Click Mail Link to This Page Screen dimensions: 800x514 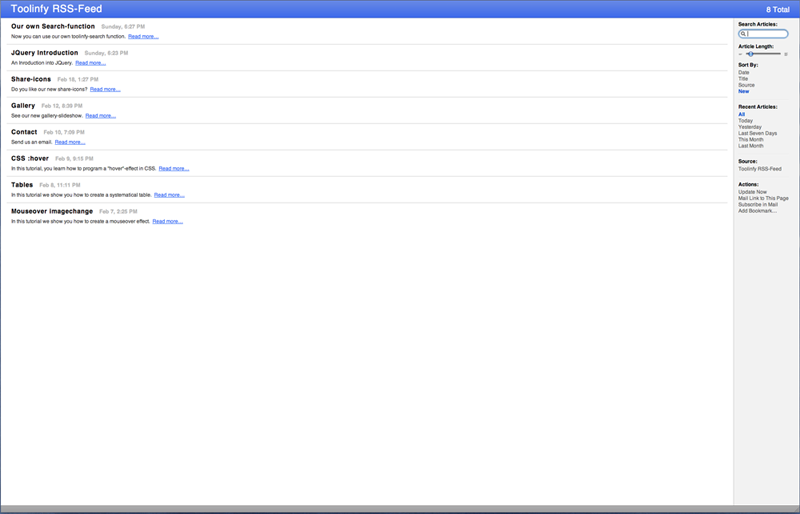pos(763,198)
